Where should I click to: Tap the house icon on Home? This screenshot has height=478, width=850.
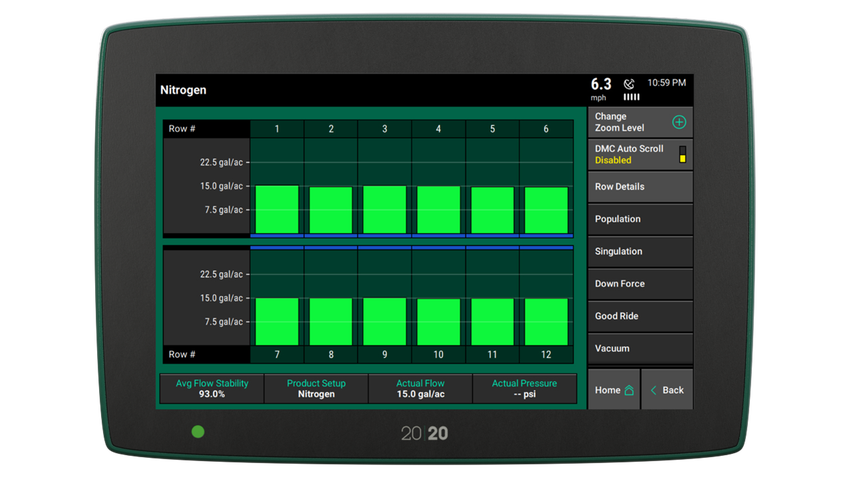coord(629,390)
